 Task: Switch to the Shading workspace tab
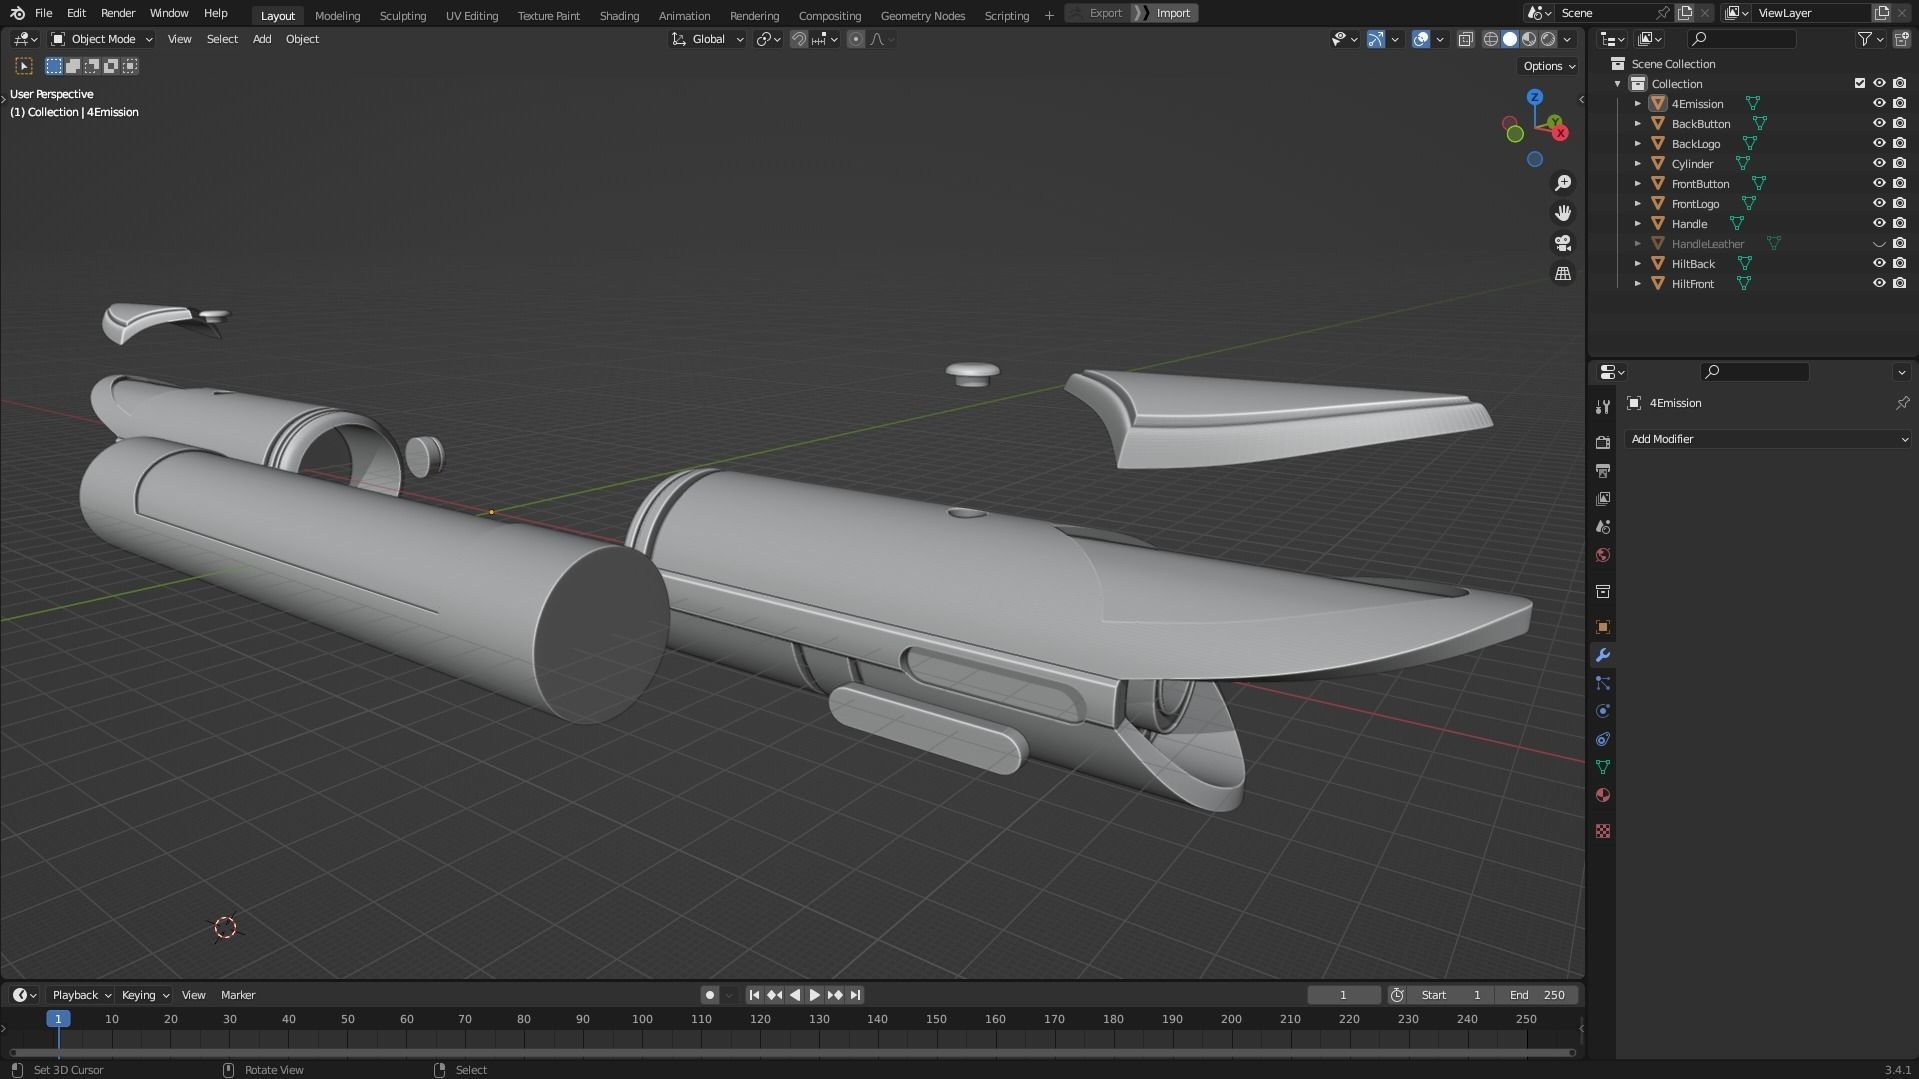click(x=619, y=15)
